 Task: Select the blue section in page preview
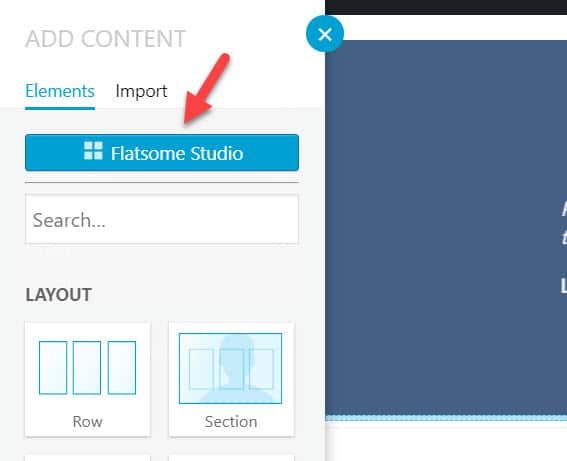click(446, 228)
